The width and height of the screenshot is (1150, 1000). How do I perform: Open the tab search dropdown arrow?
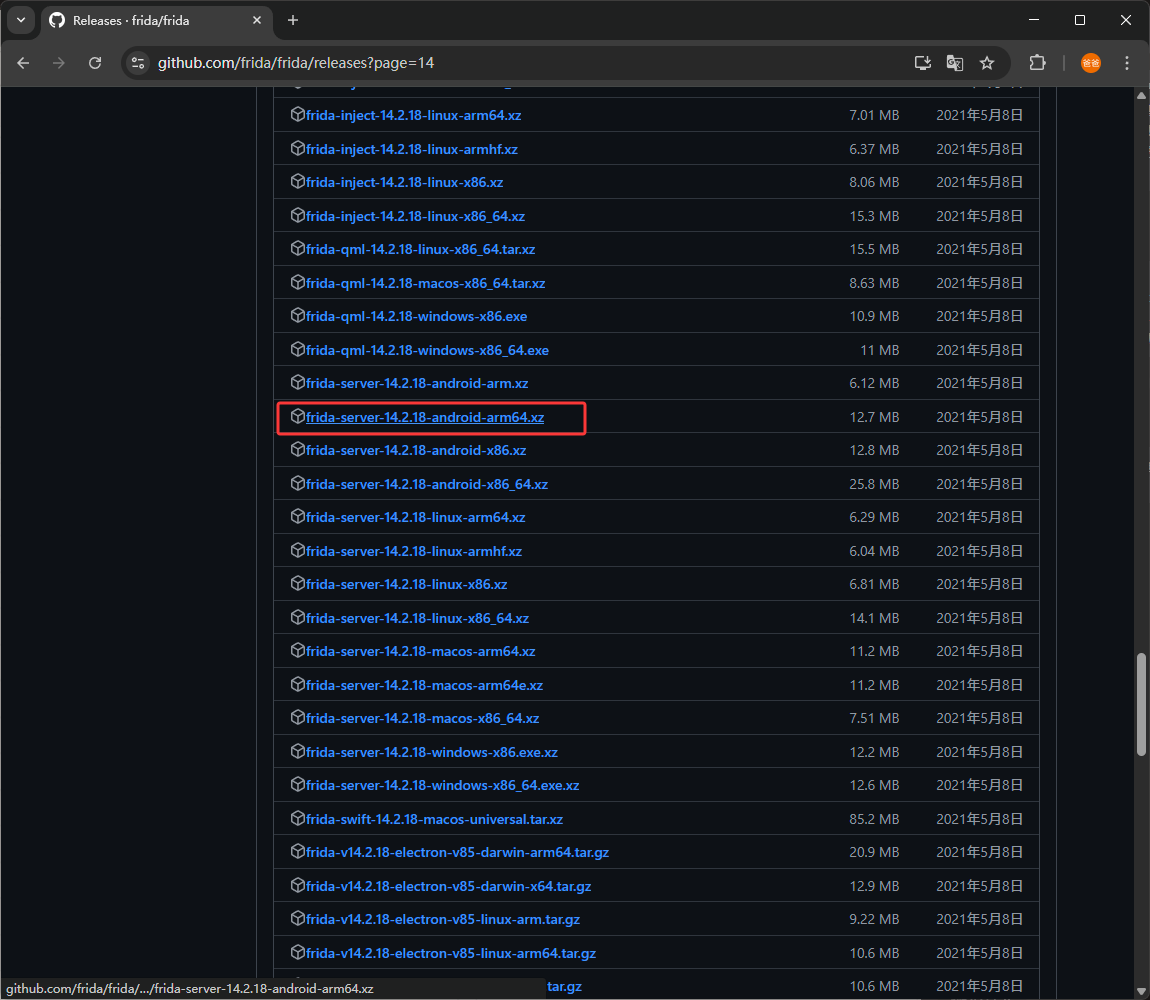[21, 21]
